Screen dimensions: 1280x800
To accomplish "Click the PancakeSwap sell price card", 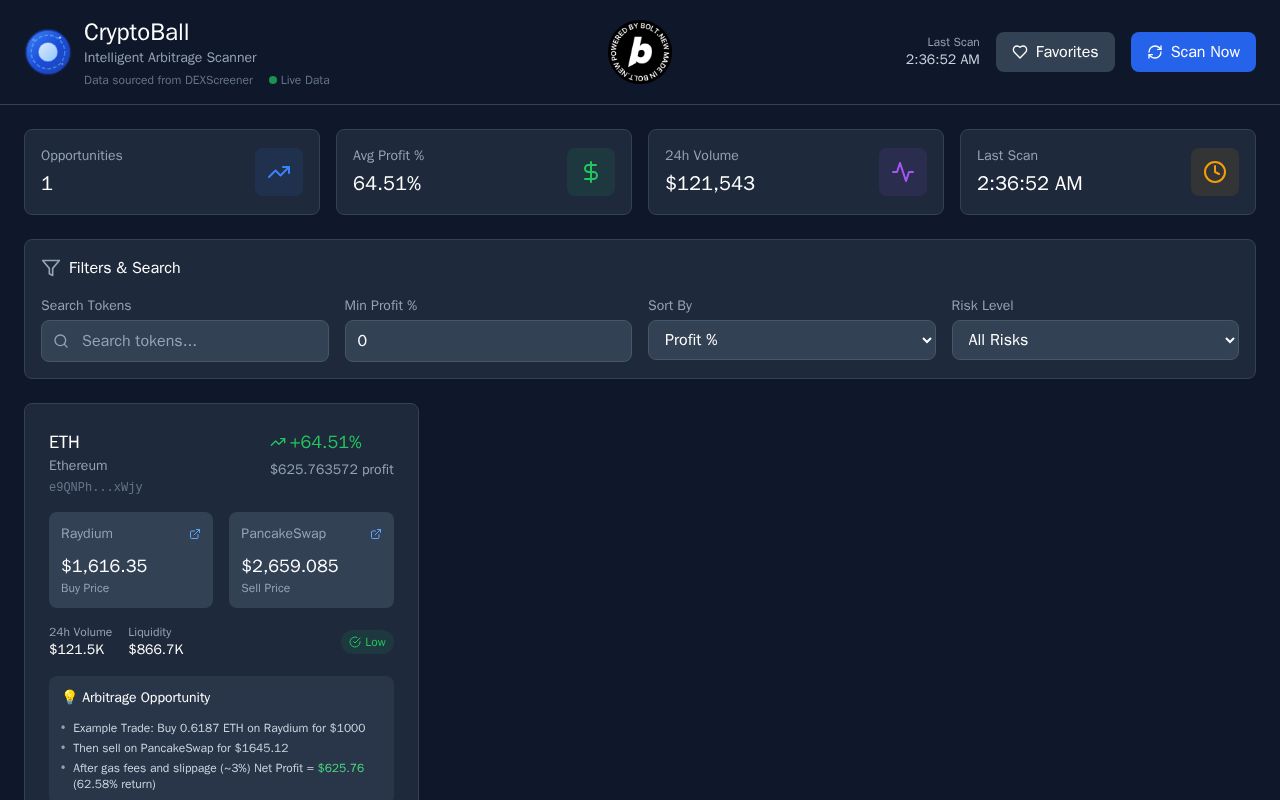I will pos(311,560).
